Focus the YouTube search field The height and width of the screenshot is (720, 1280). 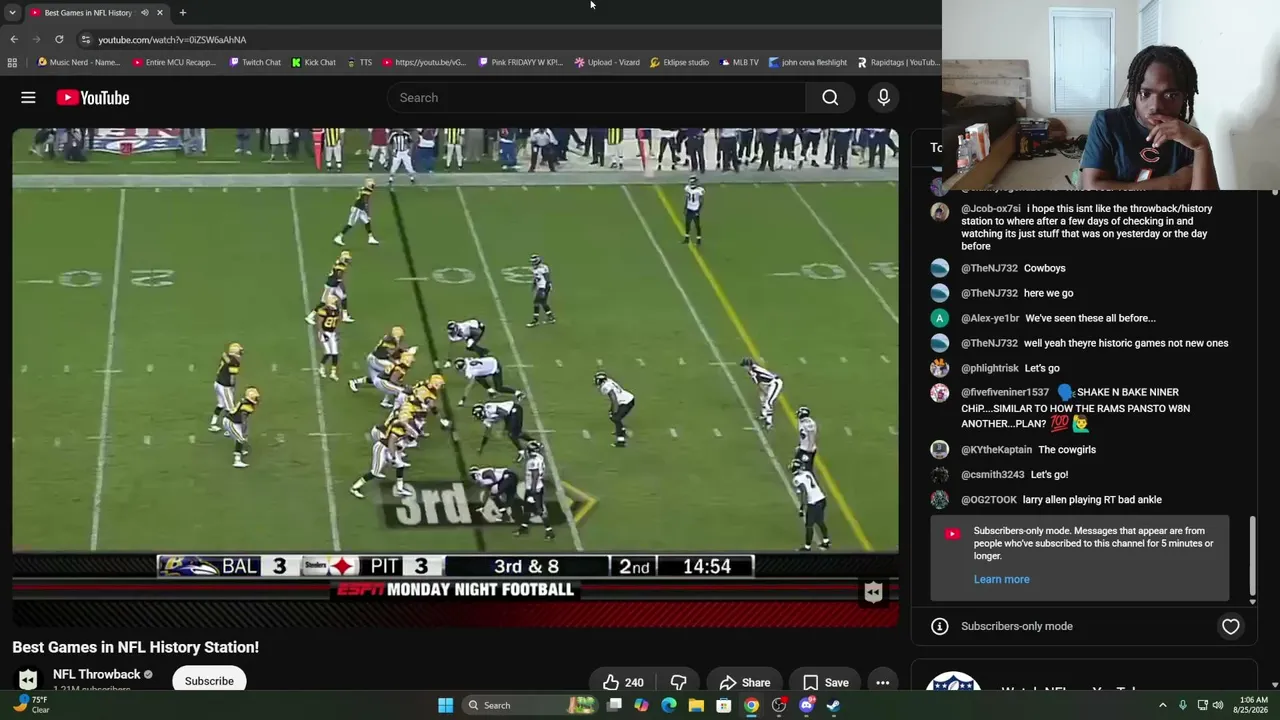(596, 97)
